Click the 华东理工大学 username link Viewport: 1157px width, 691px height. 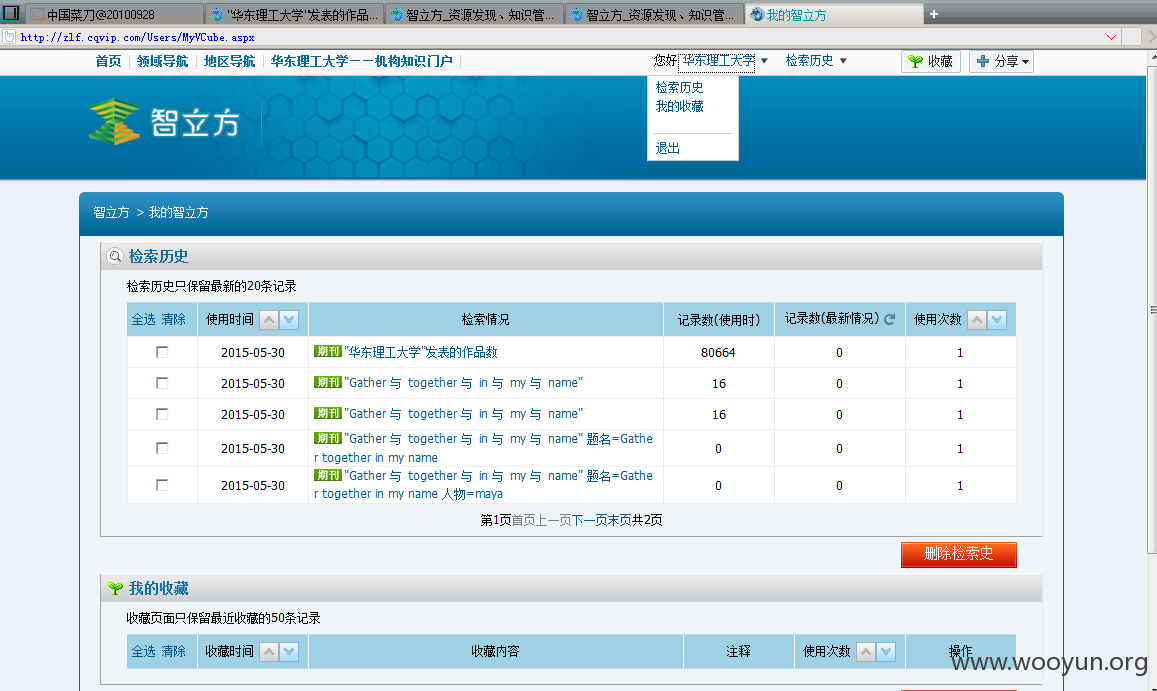[x=717, y=61]
